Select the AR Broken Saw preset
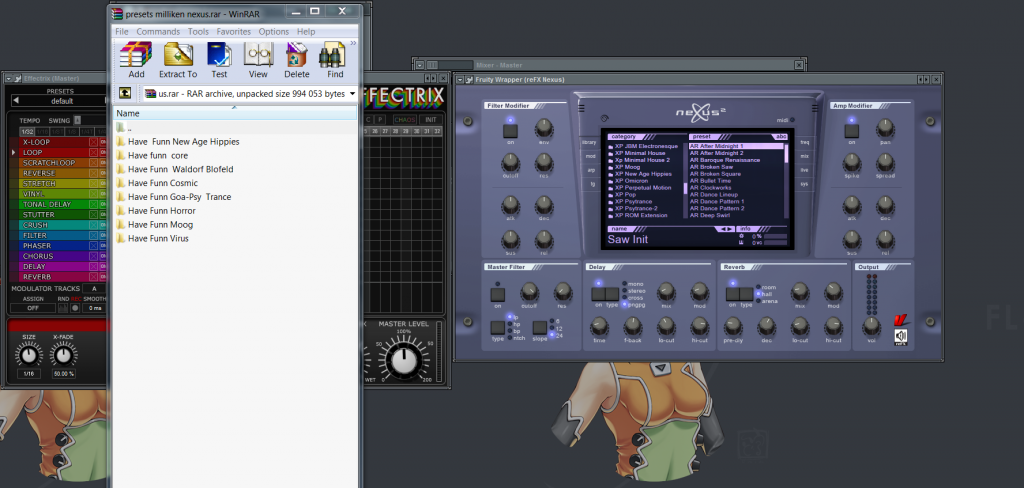 [711, 167]
